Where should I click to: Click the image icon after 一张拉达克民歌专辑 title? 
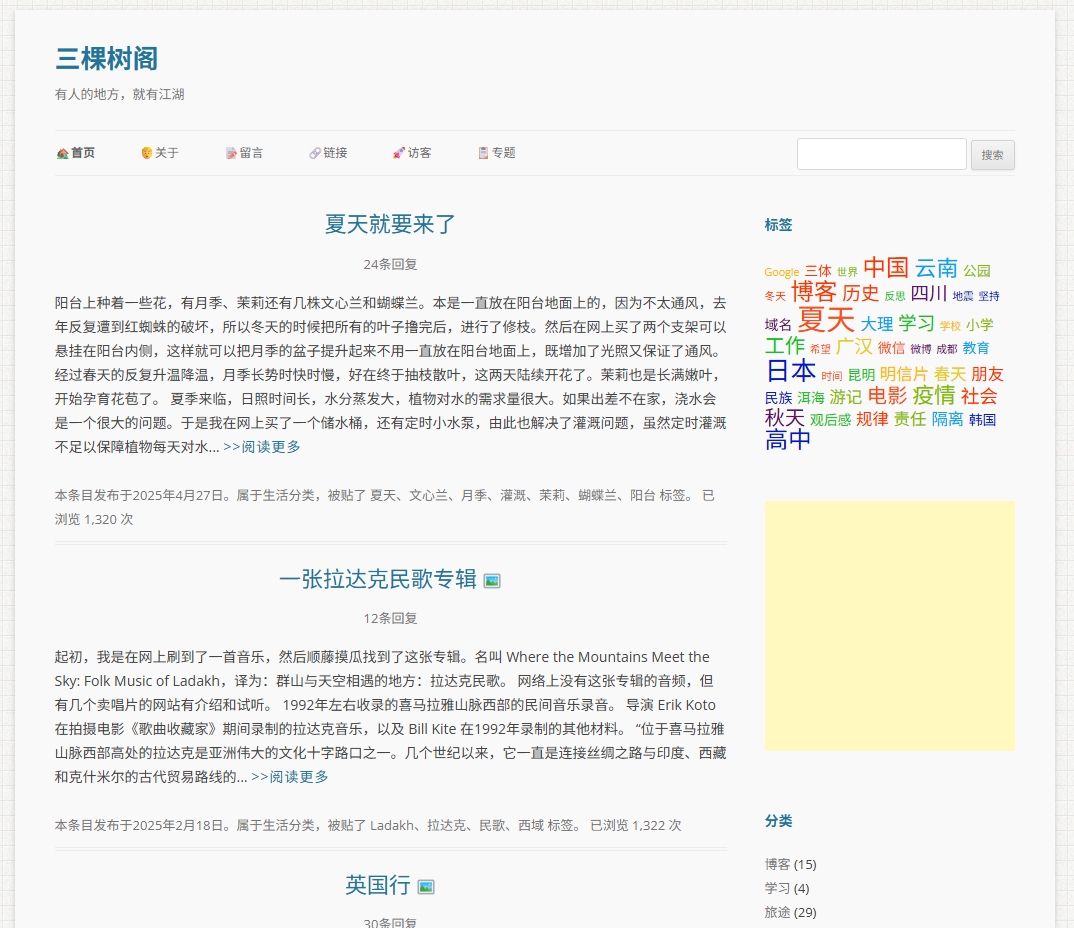(x=491, y=580)
